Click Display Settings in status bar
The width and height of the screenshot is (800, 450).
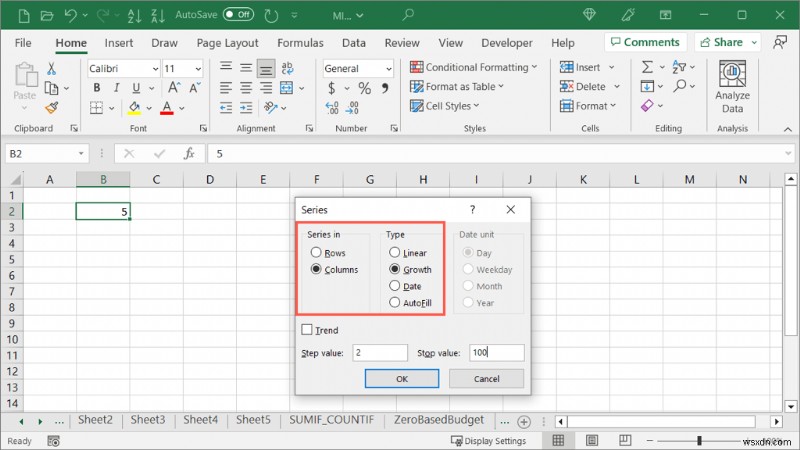click(488, 441)
